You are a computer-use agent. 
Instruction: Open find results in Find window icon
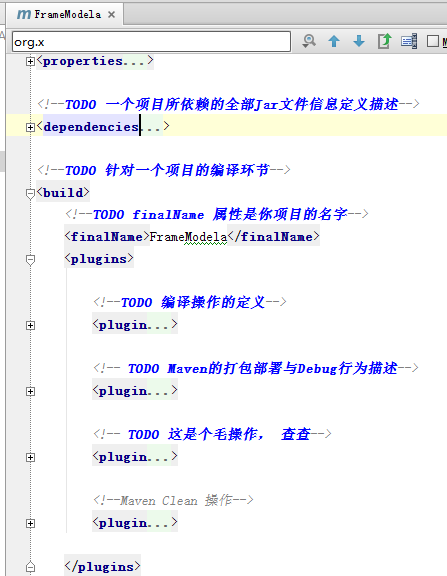[x=385, y=41]
